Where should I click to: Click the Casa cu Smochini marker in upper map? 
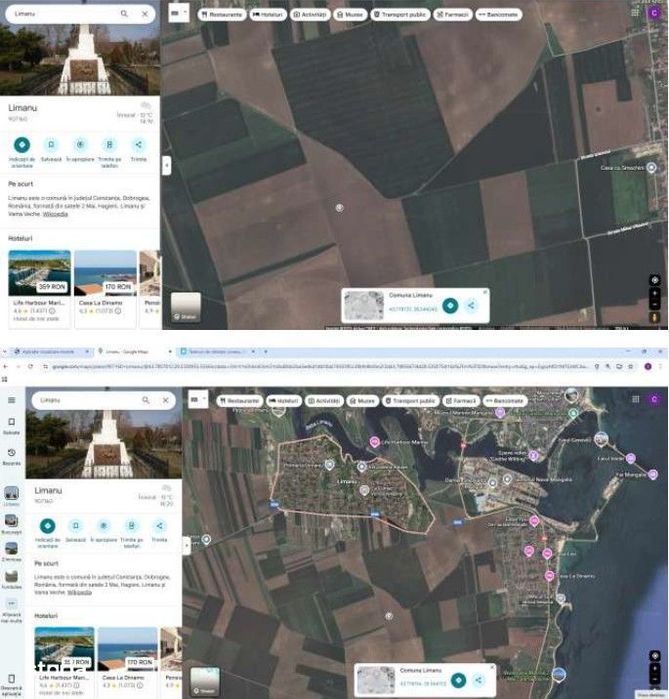click(x=652, y=168)
